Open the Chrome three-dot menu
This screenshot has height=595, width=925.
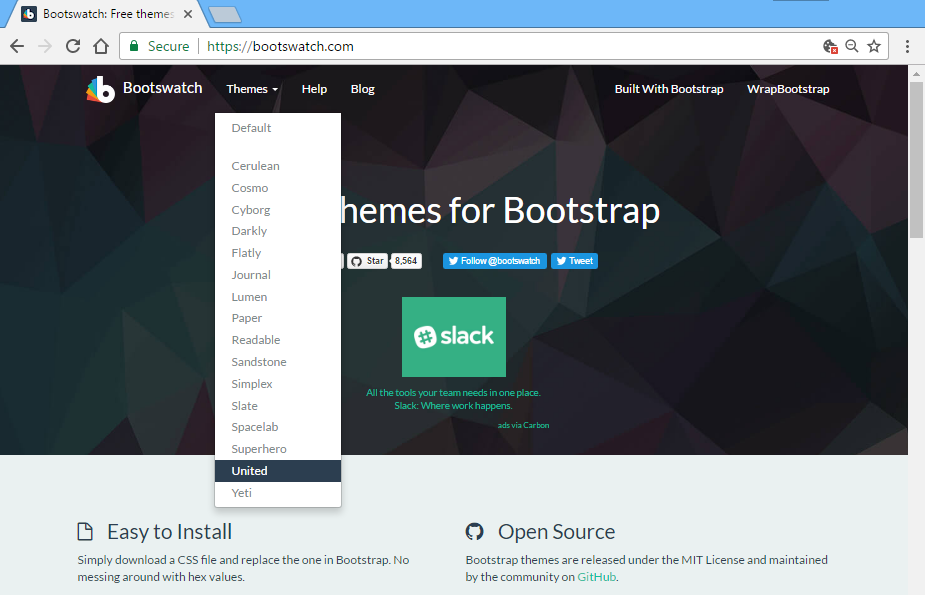[907, 46]
